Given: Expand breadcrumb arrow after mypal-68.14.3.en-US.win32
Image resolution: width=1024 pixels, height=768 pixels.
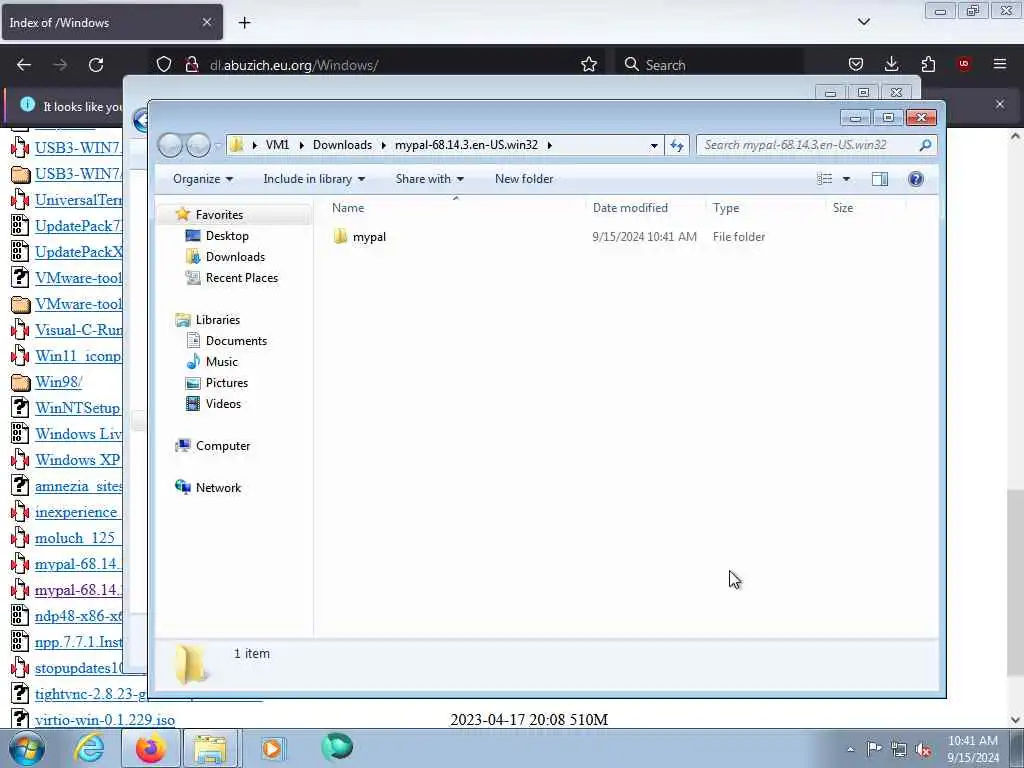Looking at the screenshot, I should pyautogui.click(x=550, y=145).
